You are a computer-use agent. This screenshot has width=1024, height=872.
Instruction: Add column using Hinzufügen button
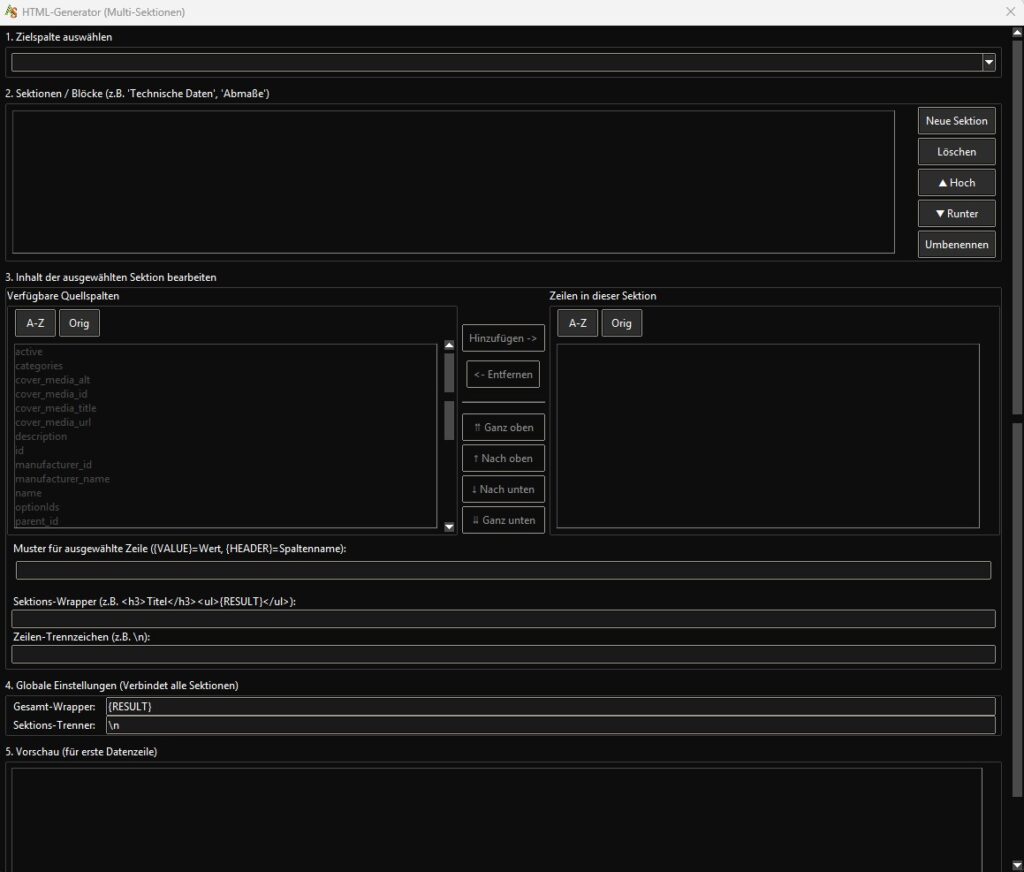(x=503, y=338)
